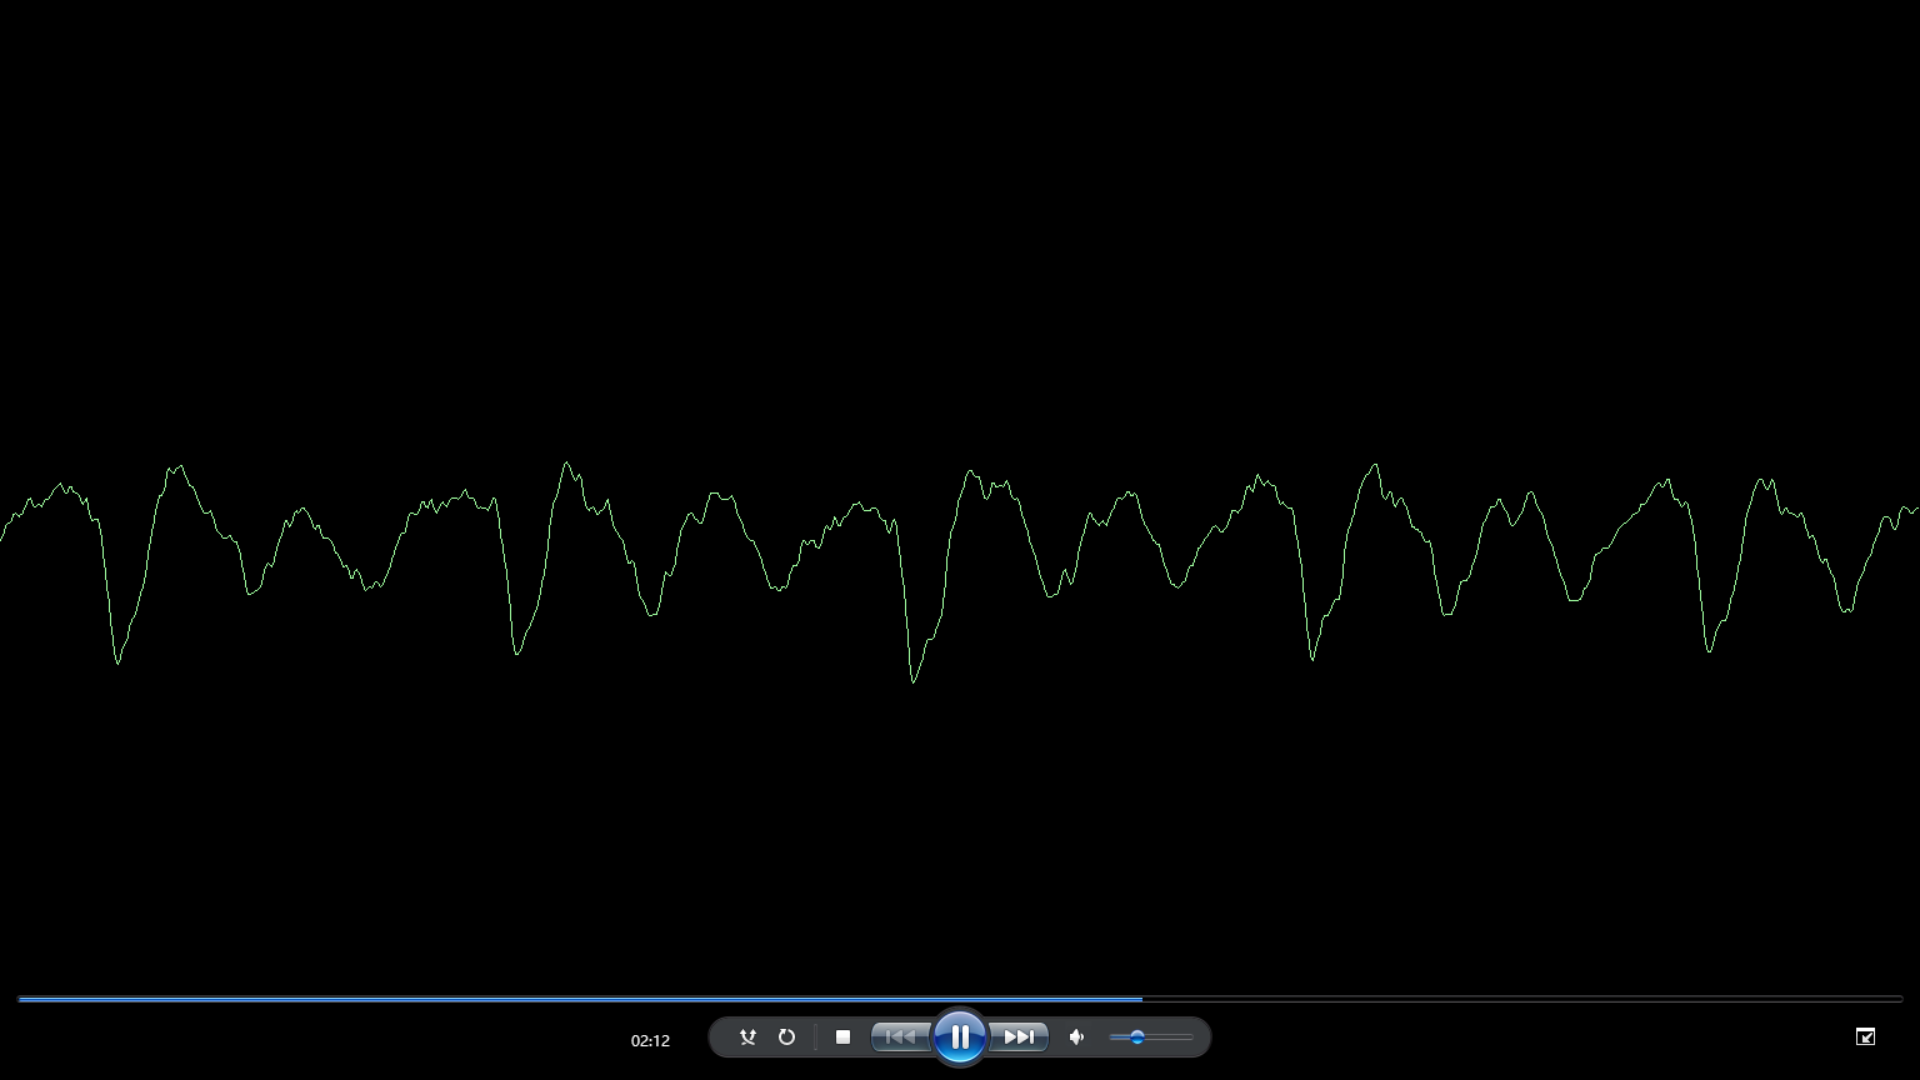
Task: Mute the audio with the speaker icon
Action: pyautogui.click(x=1077, y=1037)
